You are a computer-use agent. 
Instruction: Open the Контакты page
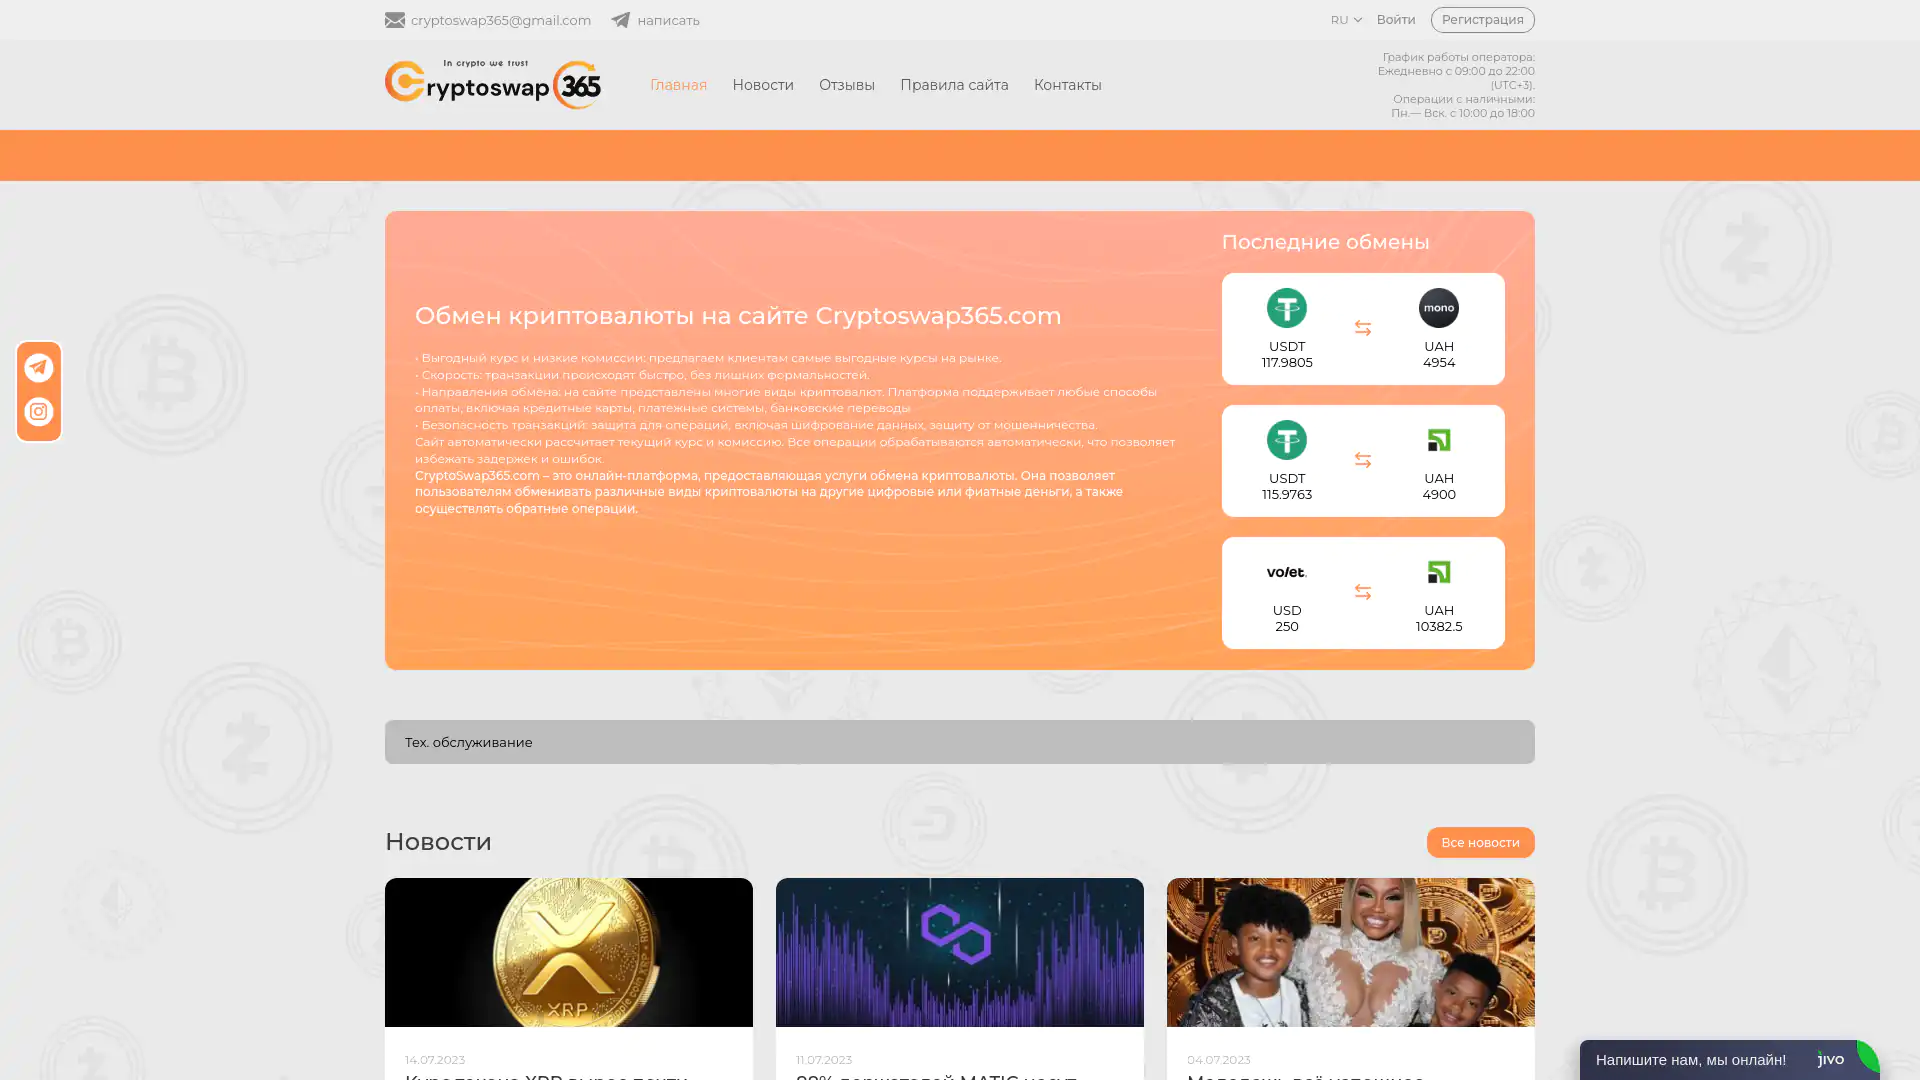point(1067,85)
